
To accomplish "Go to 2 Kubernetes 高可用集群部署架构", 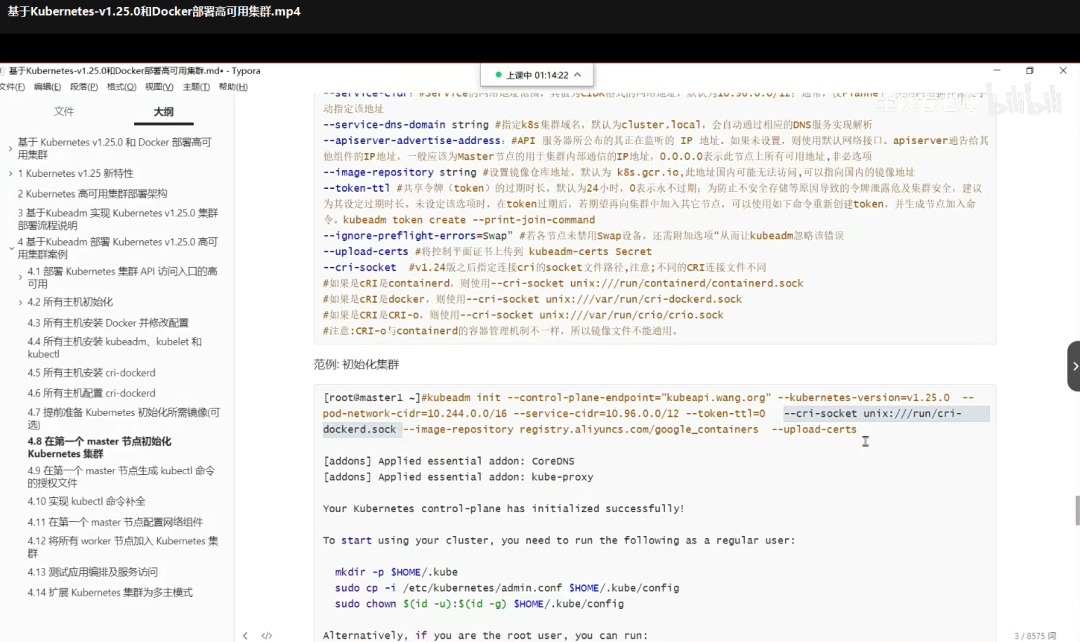I will click(92, 194).
